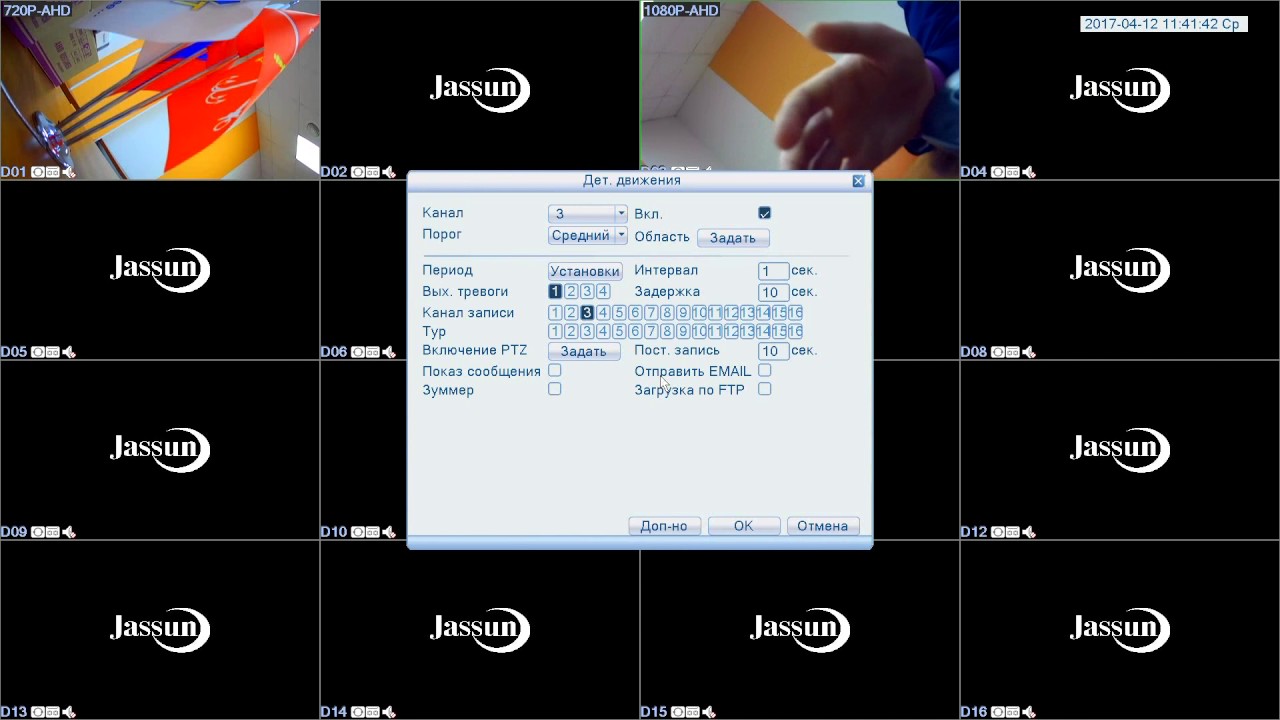Check the Загрузка по FTP option

coord(765,389)
